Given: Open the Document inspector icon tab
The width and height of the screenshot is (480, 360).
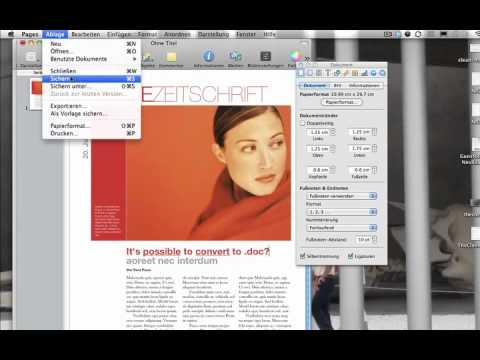Looking at the screenshot, I should (301, 73).
